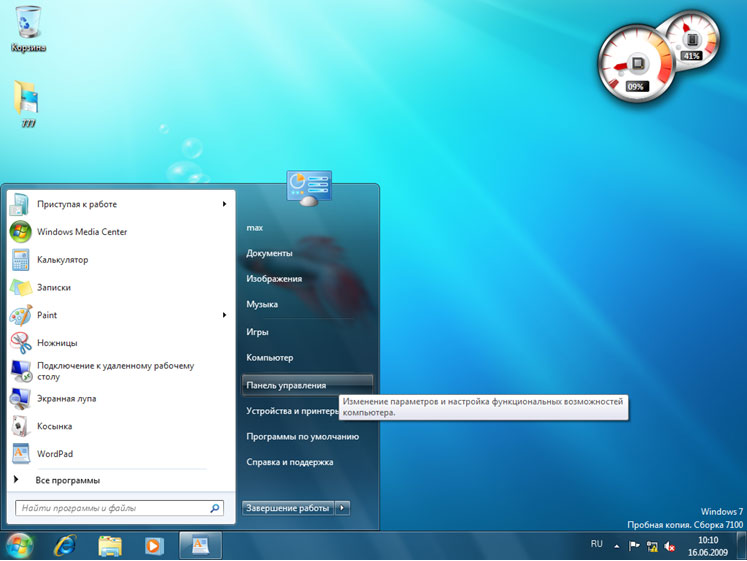Screen dimensions: 747x561
Task: Expand shutdown options arrow button
Action: pyautogui.click(x=343, y=508)
